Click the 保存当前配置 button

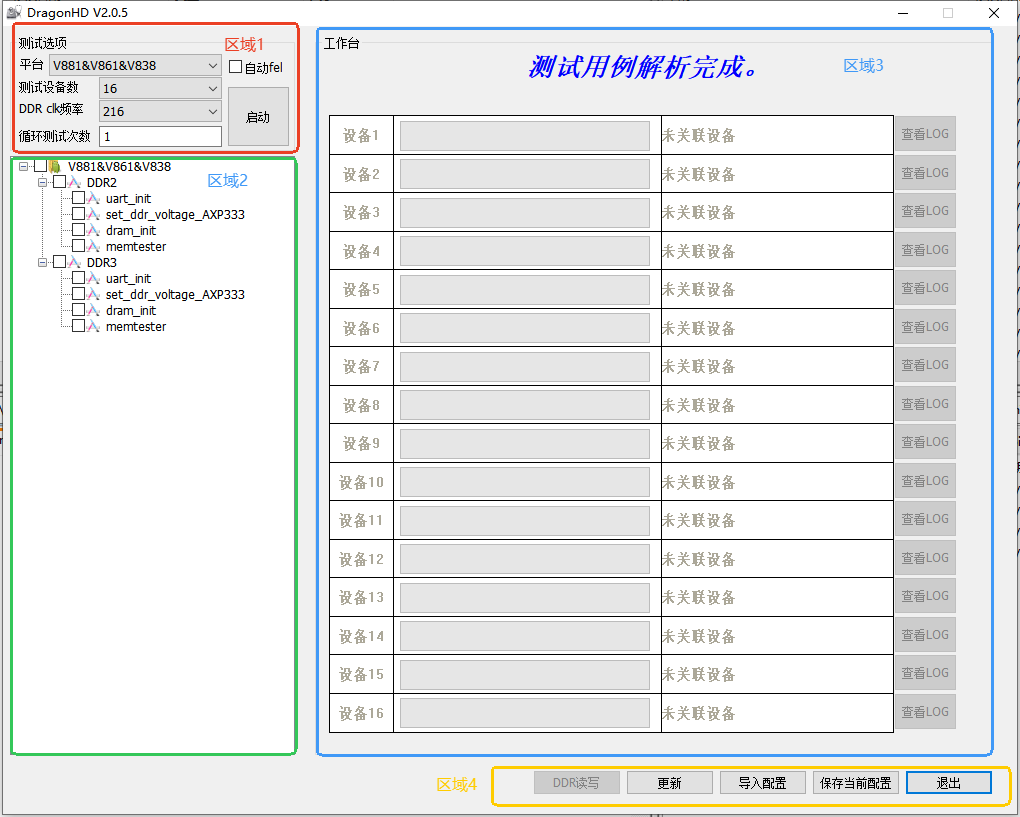[855, 782]
